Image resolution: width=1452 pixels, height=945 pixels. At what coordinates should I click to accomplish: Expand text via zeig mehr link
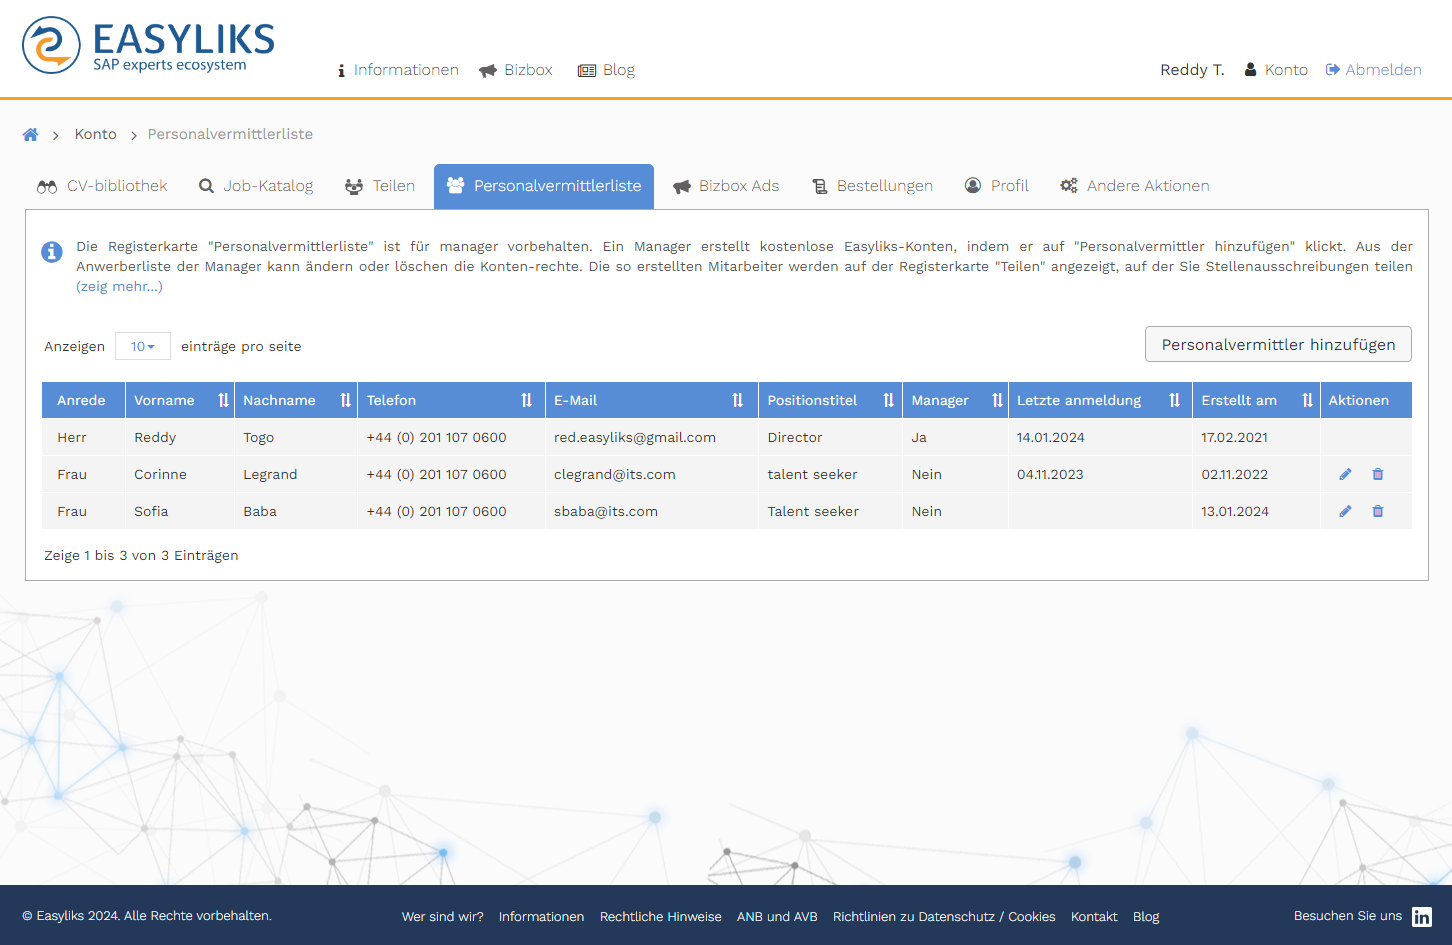point(119,287)
